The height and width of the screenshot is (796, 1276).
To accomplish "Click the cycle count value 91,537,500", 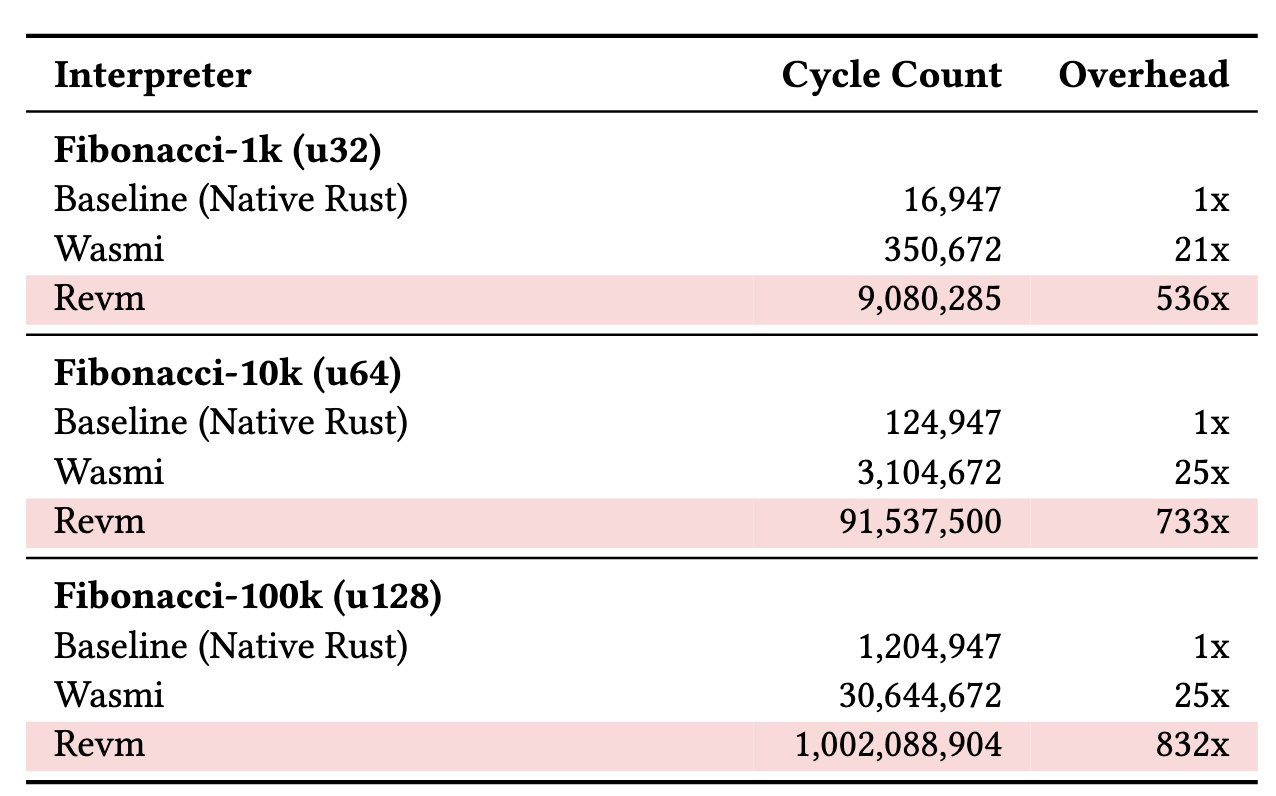I will [924, 521].
